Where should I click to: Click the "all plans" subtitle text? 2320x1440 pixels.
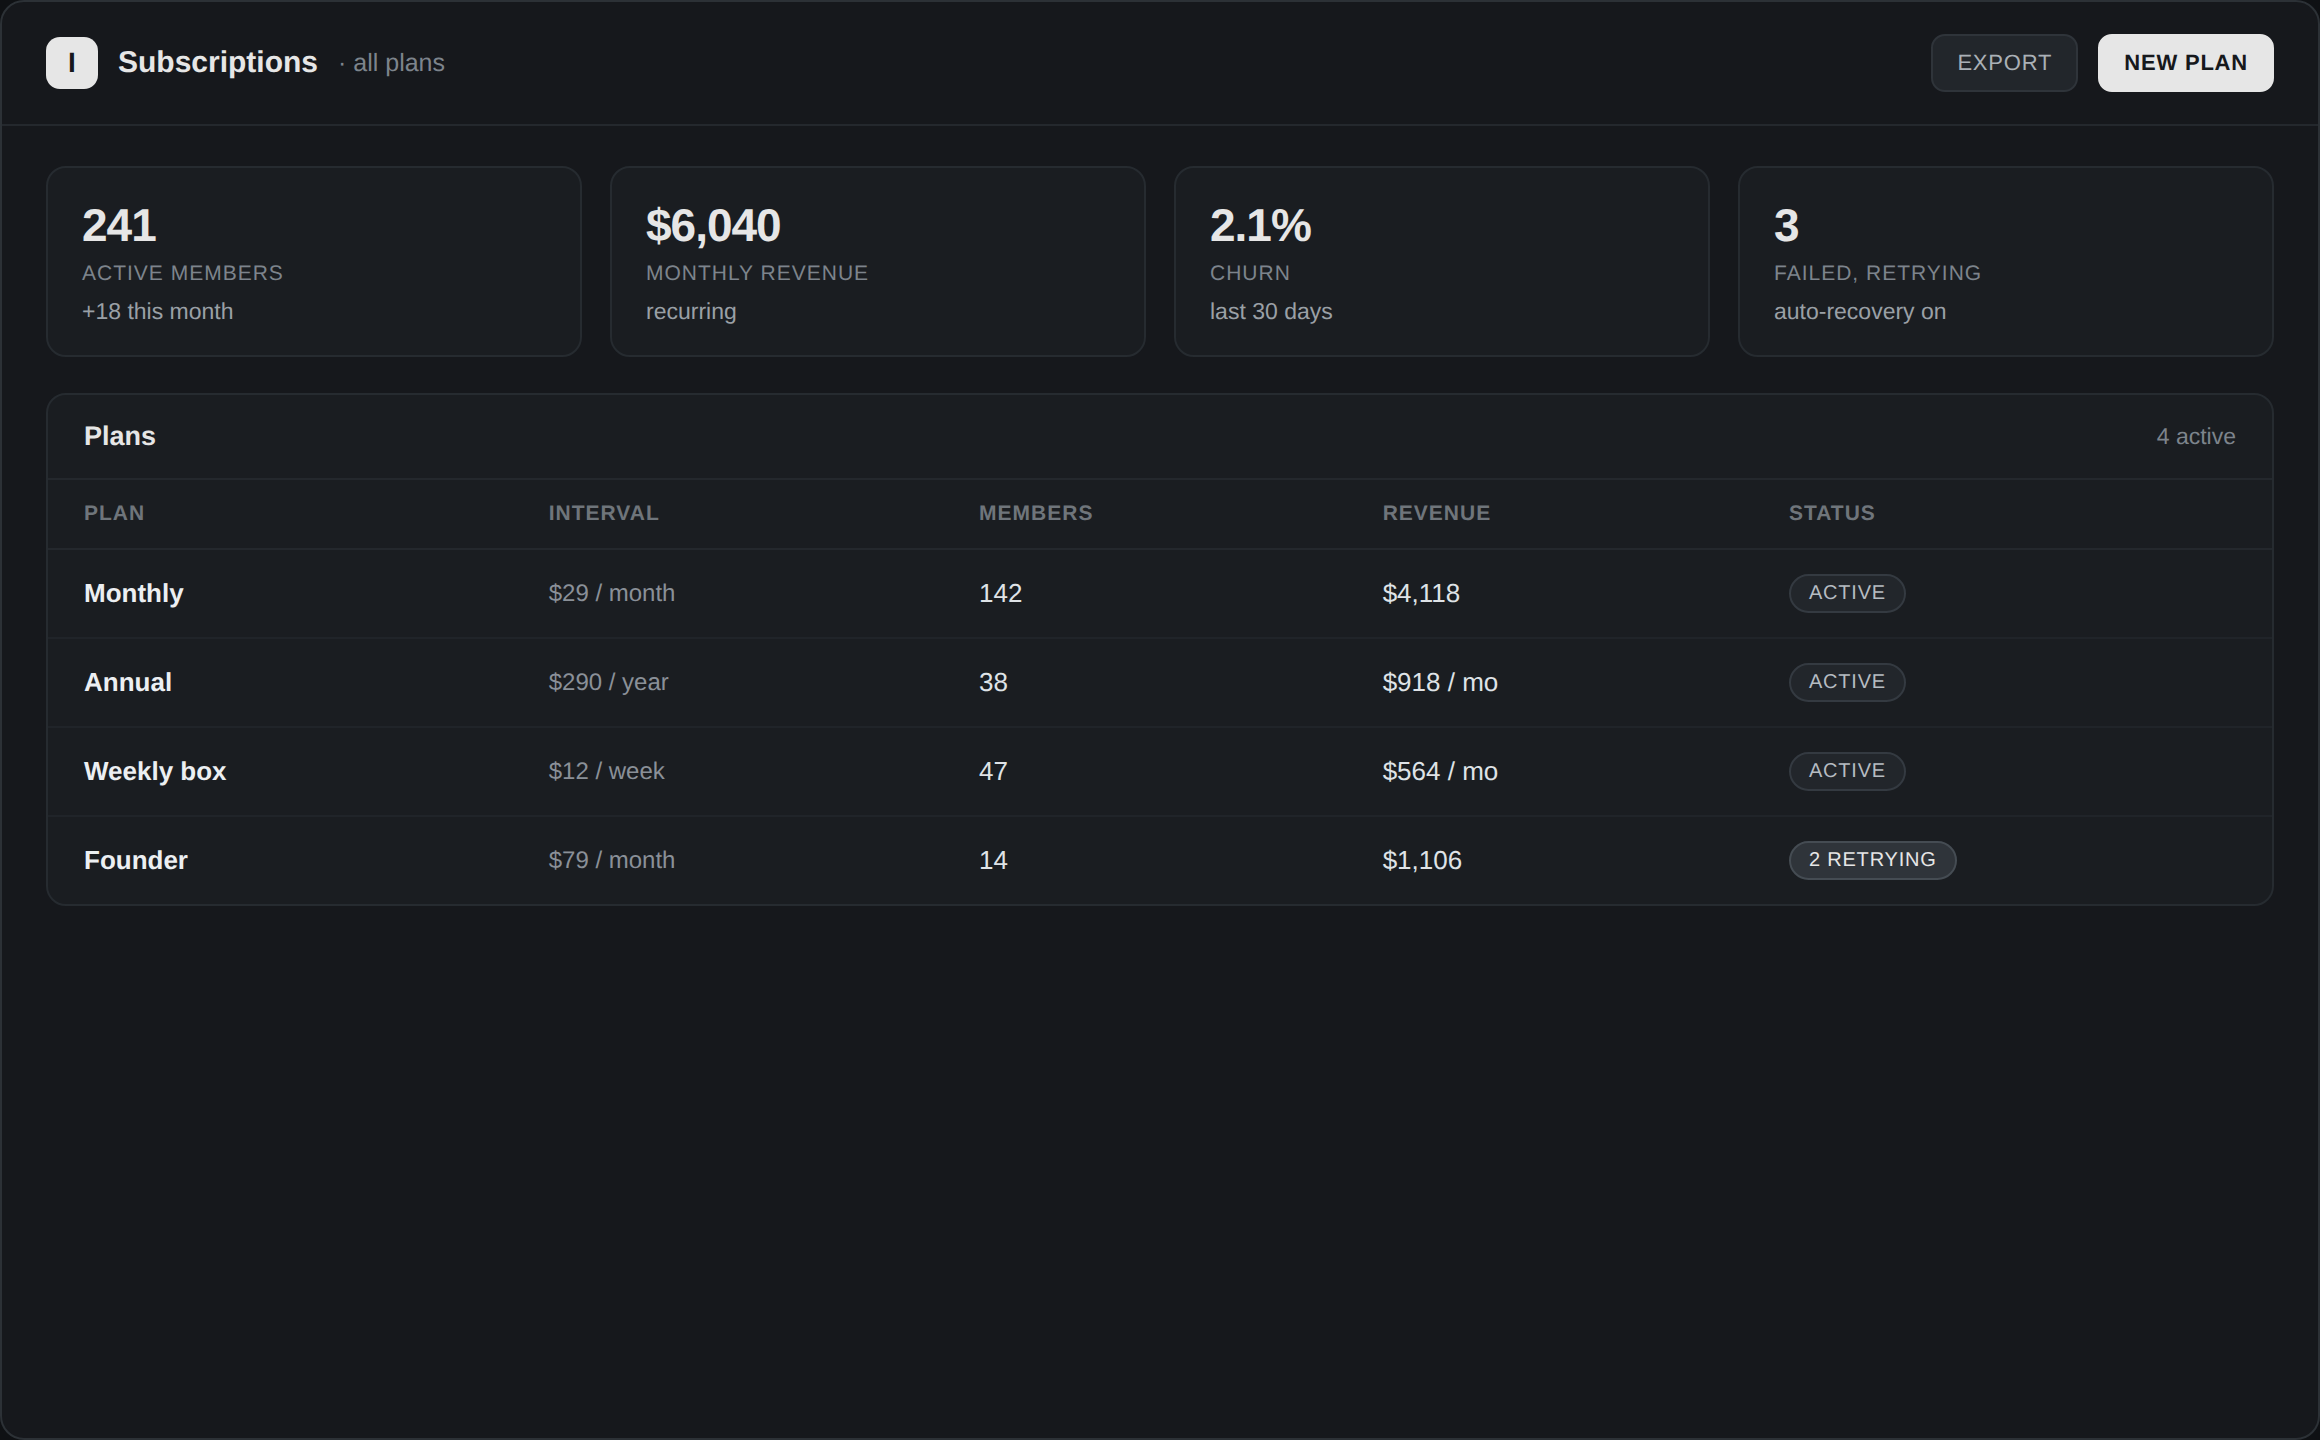(x=399, y=63)
